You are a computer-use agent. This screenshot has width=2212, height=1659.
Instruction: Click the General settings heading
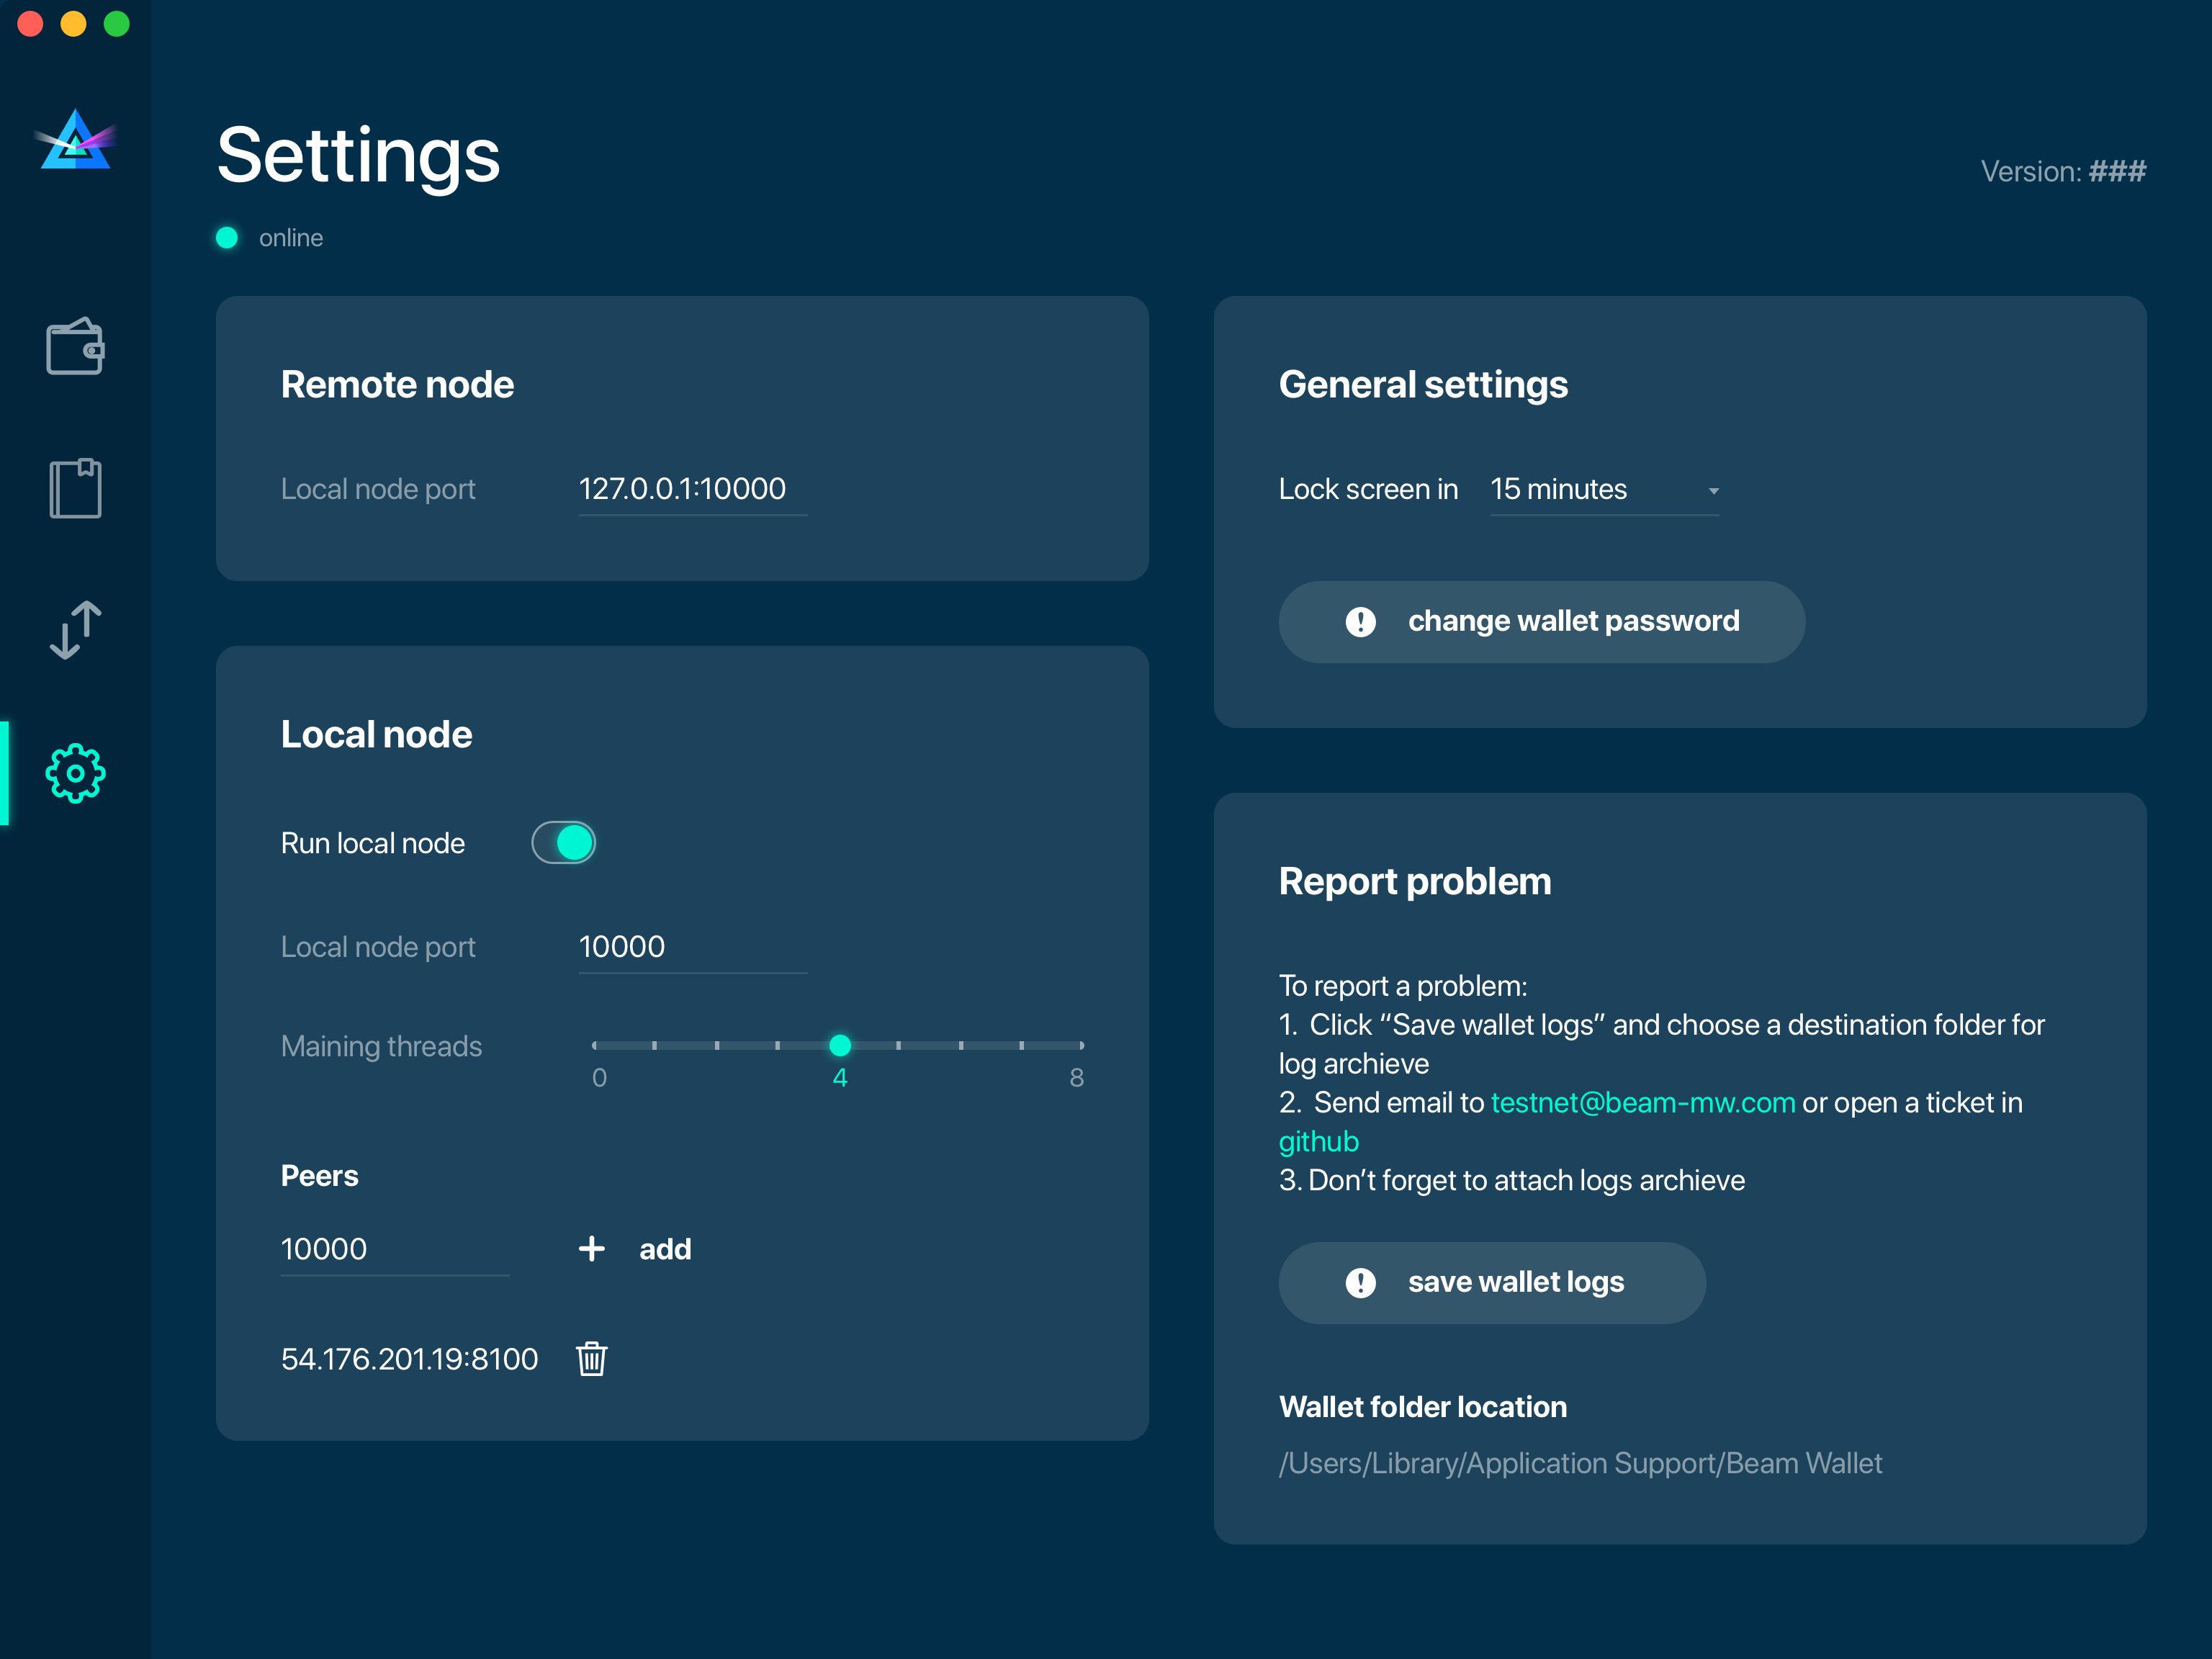tap(1423, 385)
